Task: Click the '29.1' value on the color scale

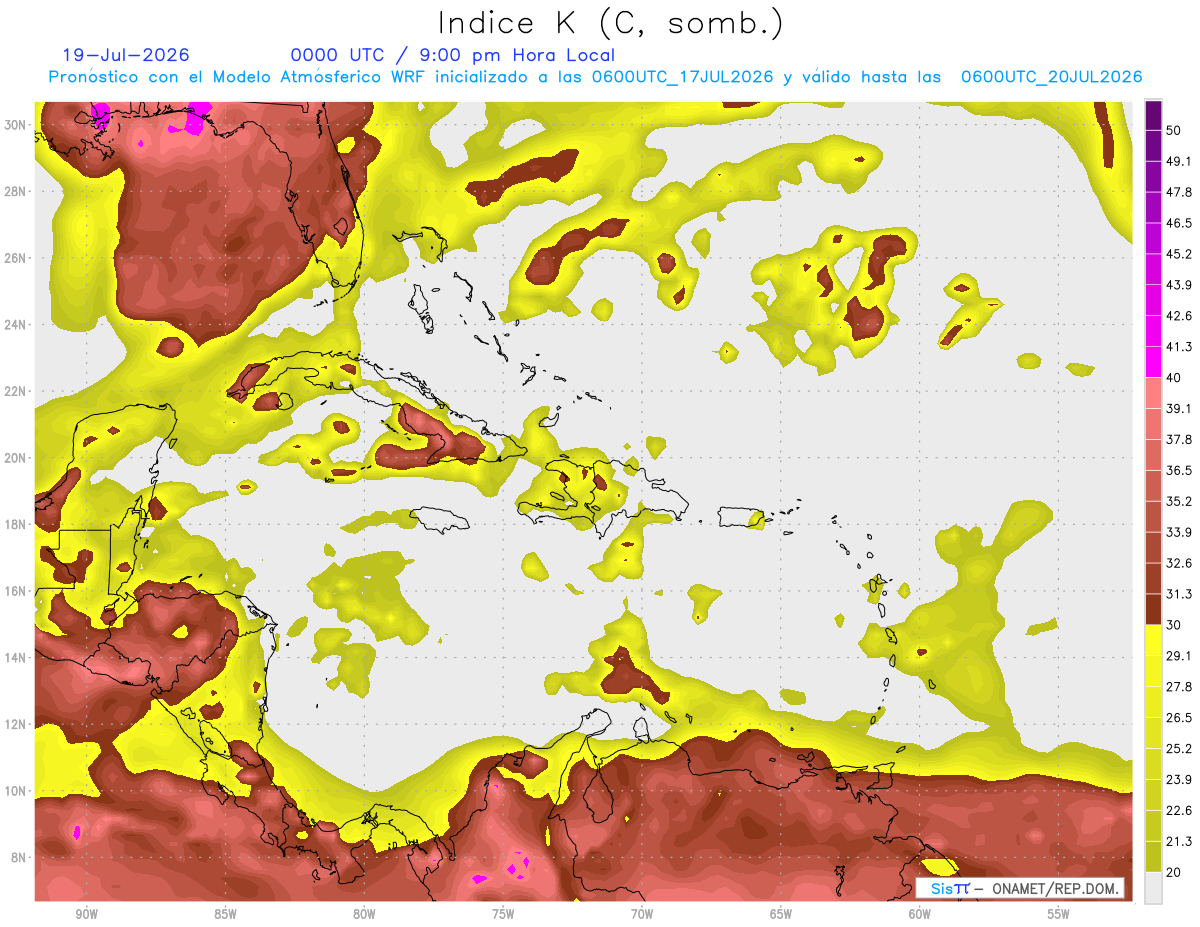Action: pos(1179,656)
